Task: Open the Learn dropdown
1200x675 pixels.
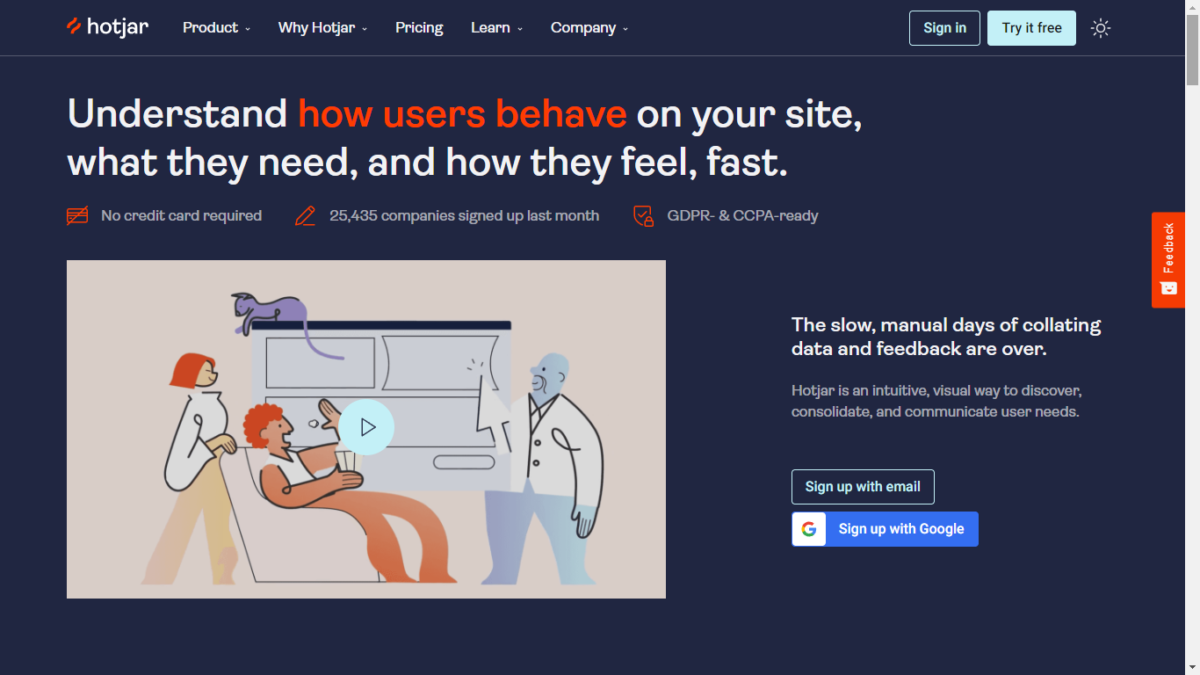Action: [x=497, y=28]
